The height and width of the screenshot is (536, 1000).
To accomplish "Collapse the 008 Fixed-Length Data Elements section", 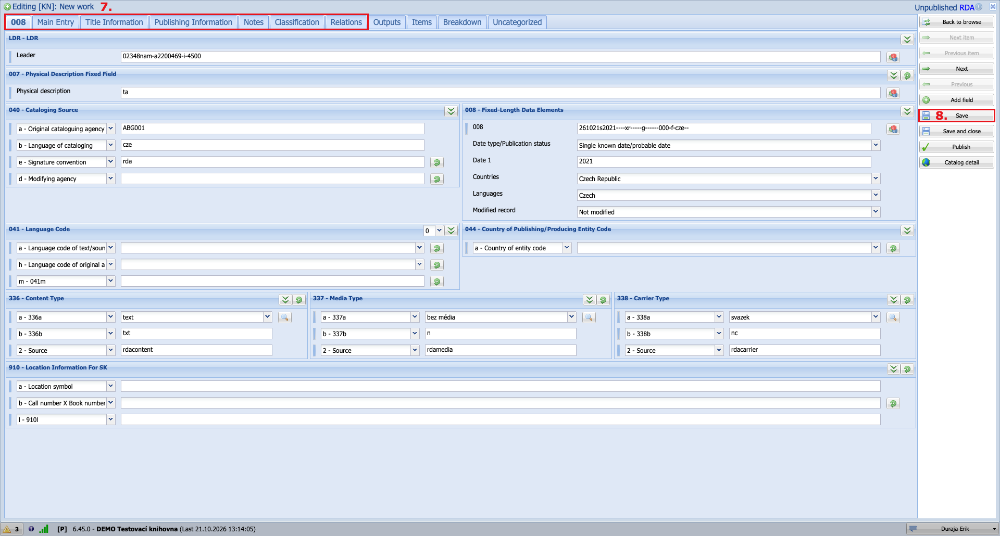I will 907,111.
